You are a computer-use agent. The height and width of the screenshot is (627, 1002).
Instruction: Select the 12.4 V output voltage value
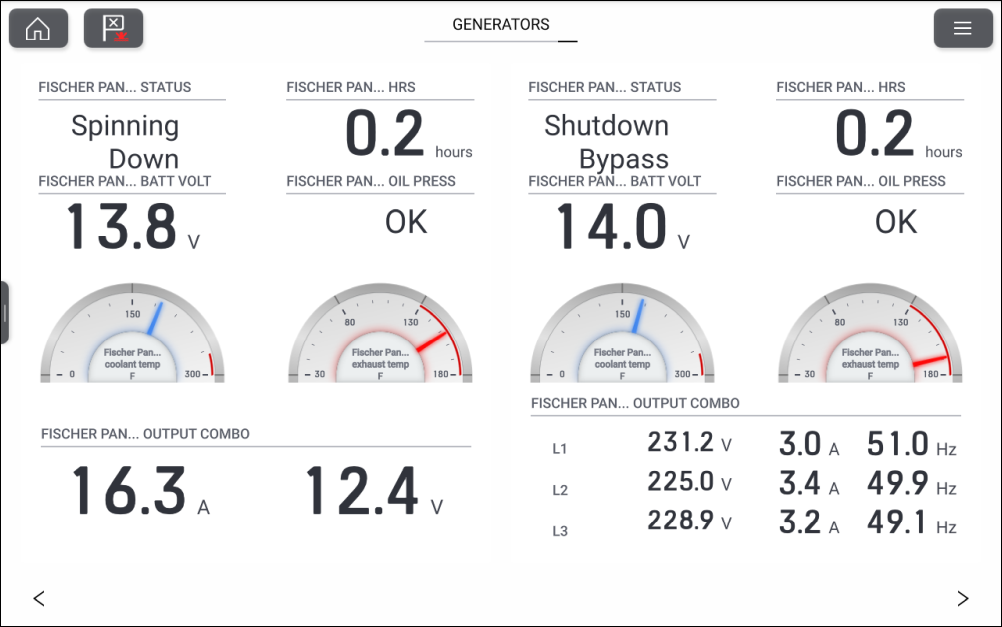click(362, 492)
